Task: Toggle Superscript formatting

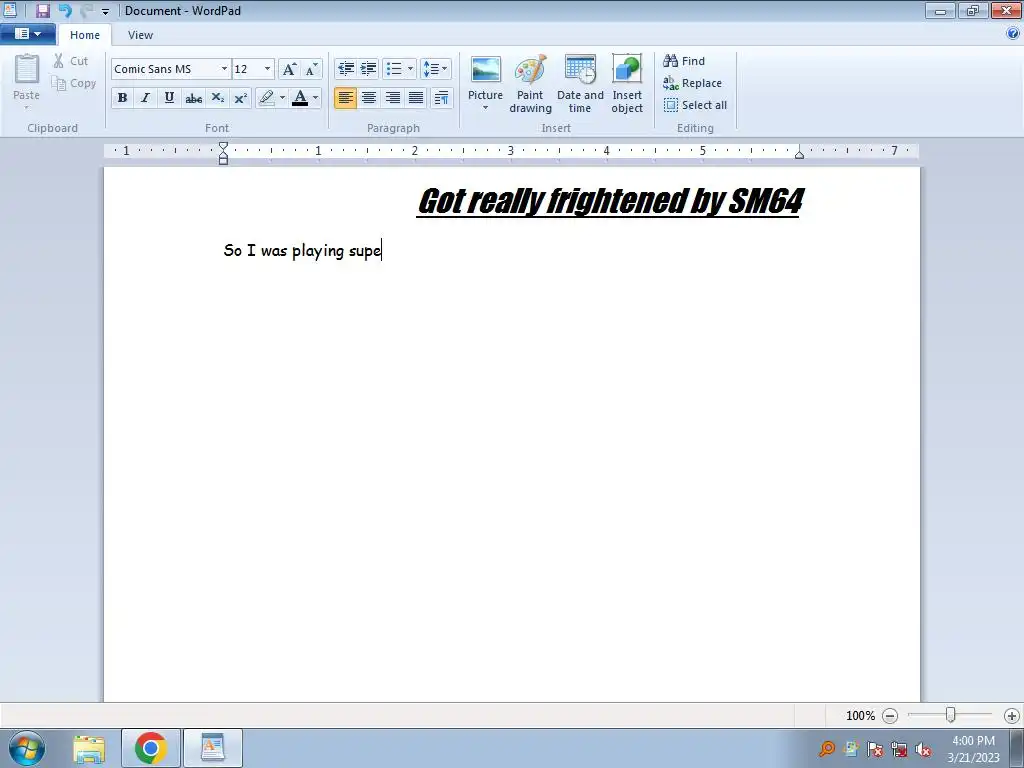Action: 240,98
